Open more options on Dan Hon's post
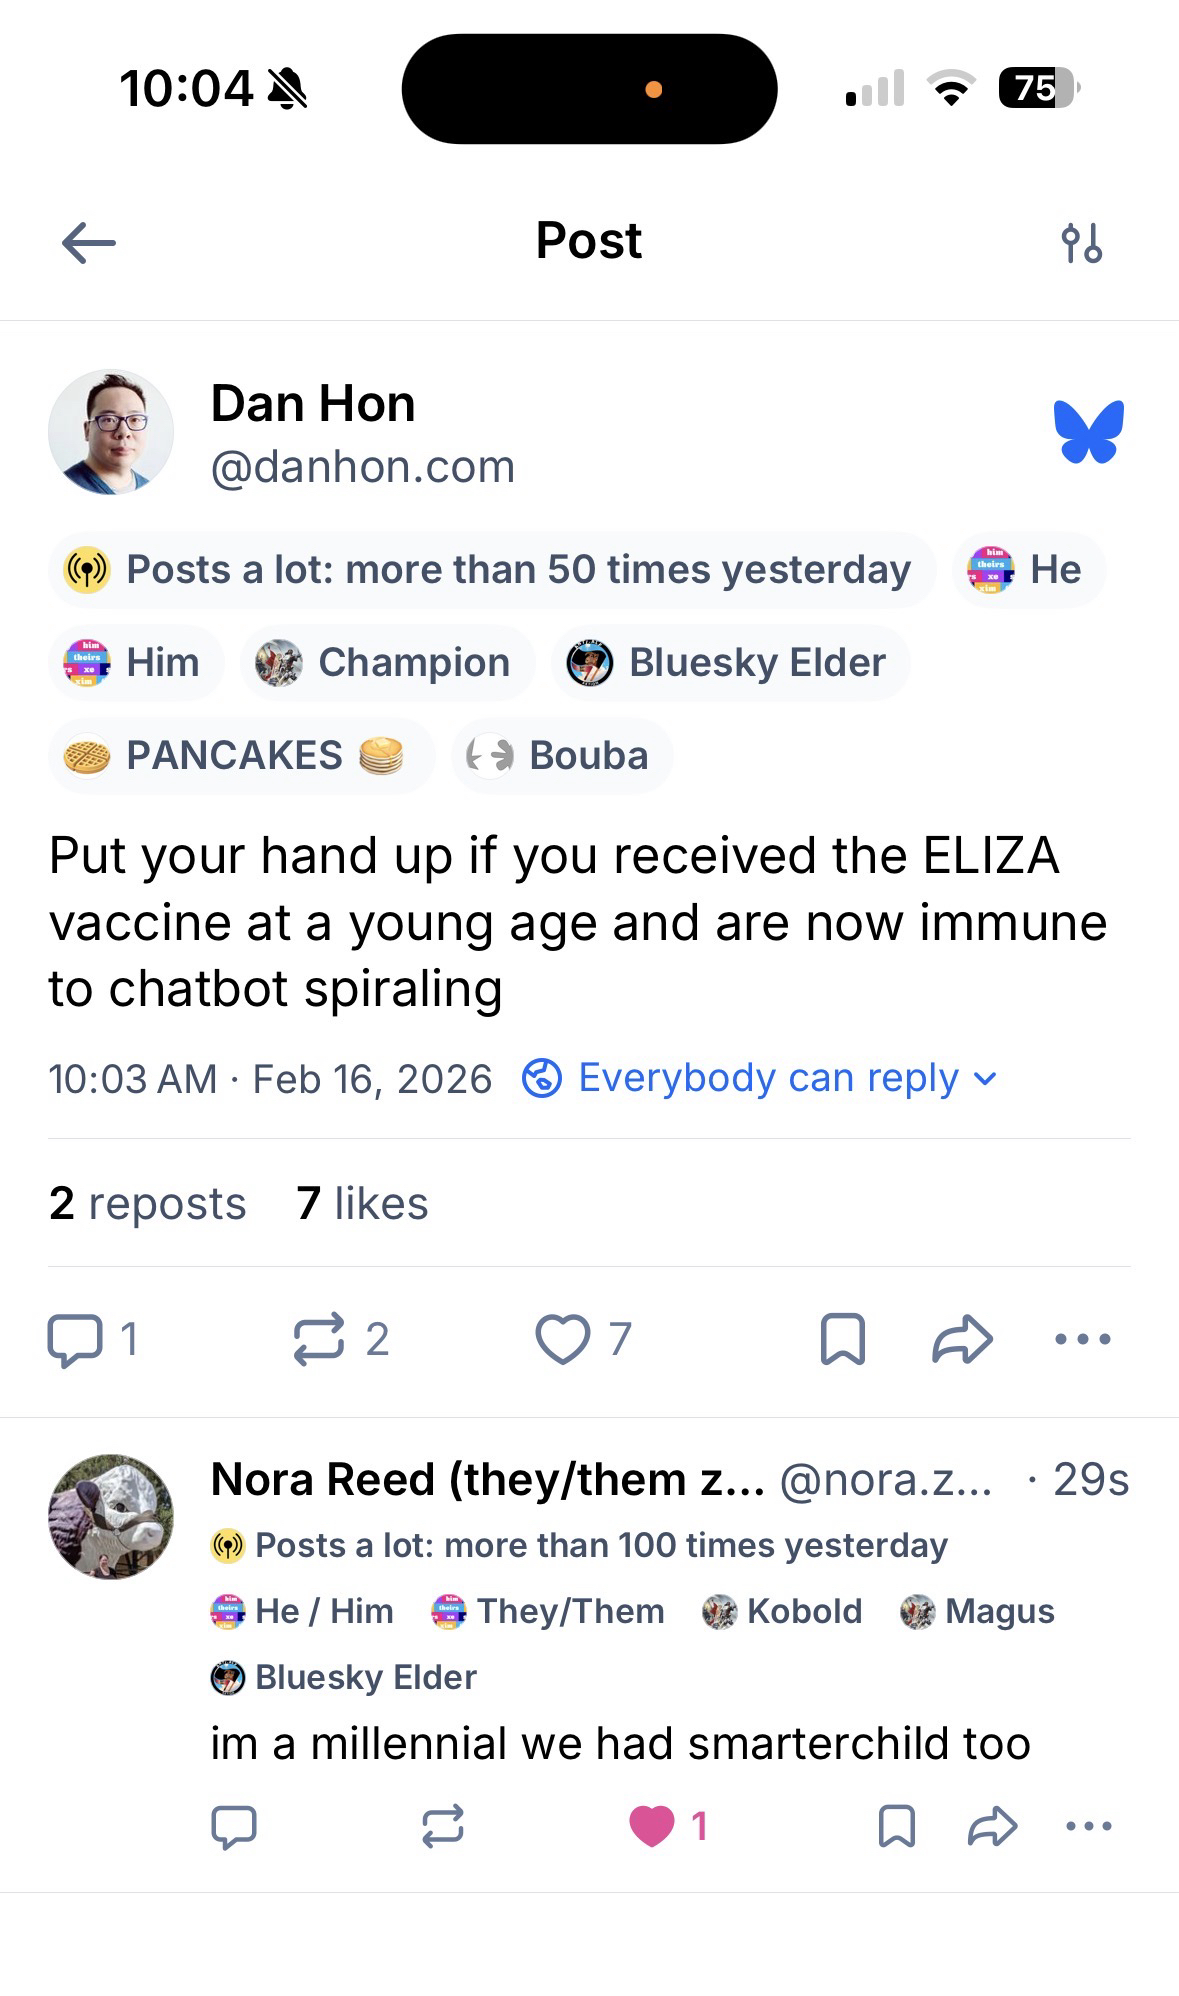Image resolution: width=1179 pixels, height=1996 pixels. [1083, 1339]
